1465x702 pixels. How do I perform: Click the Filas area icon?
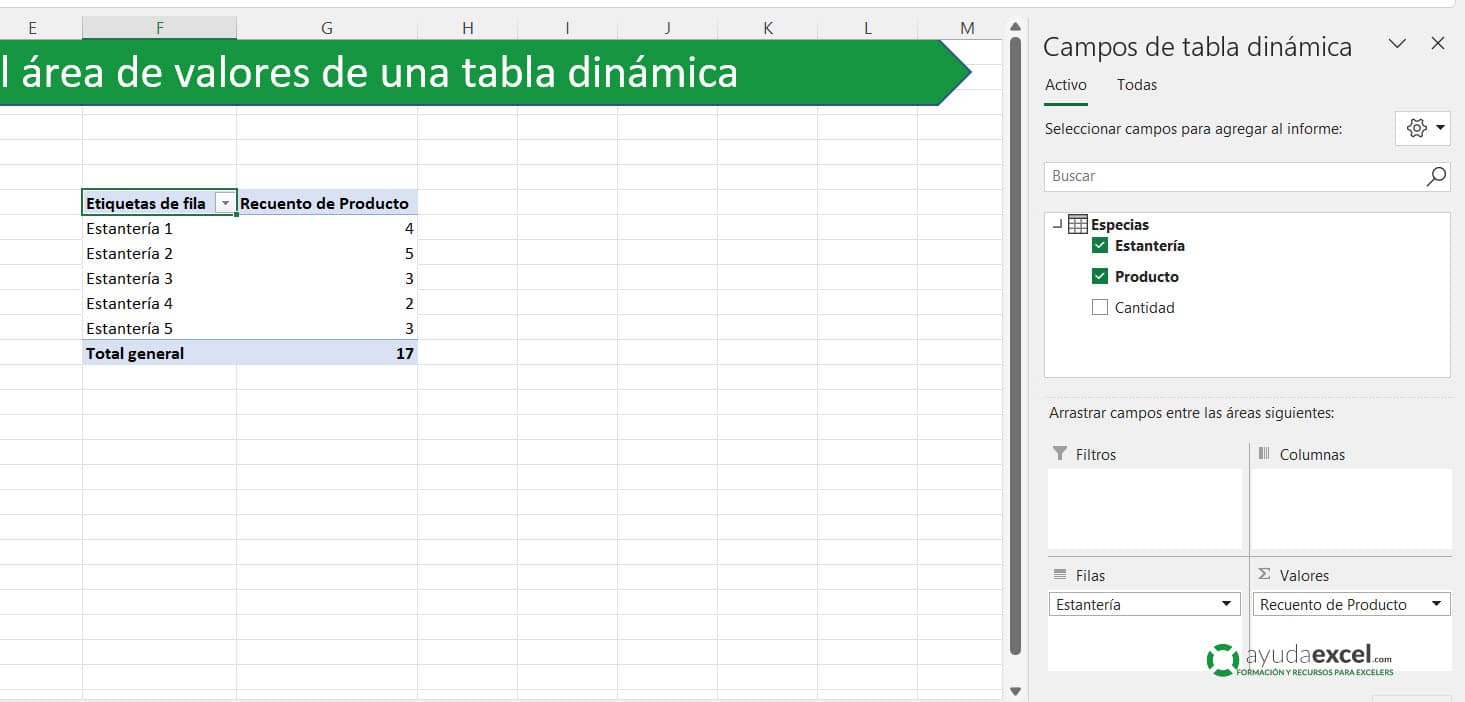tap(1060, 575)
